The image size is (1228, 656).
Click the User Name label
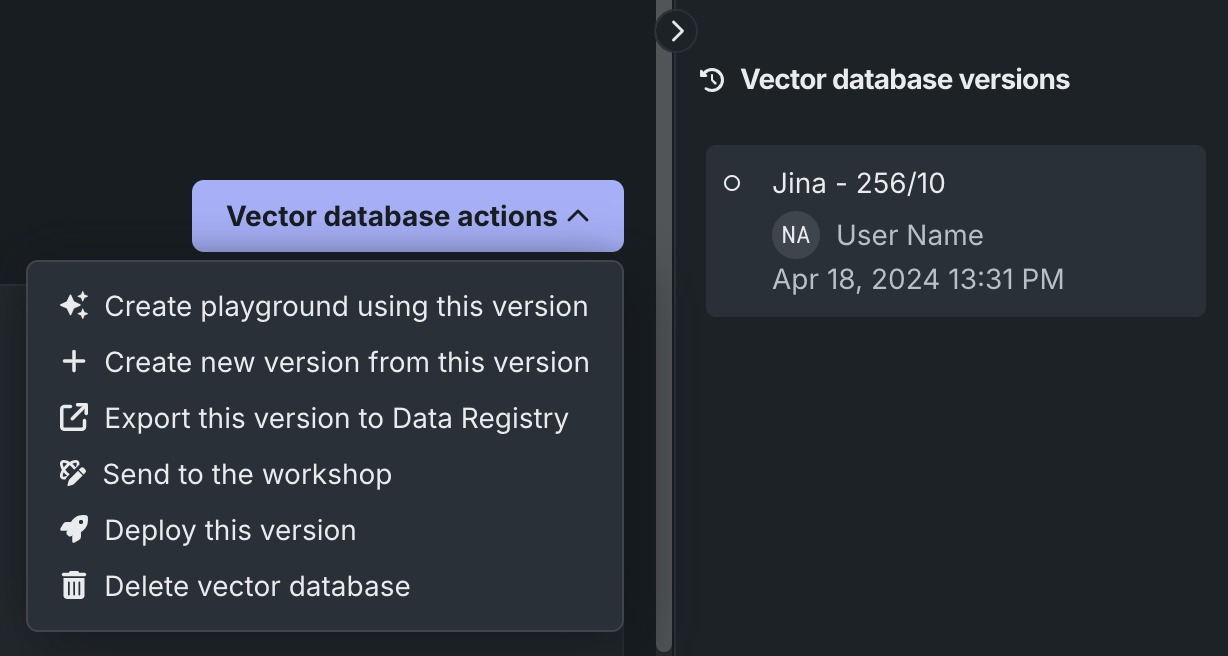coord(910,235)
